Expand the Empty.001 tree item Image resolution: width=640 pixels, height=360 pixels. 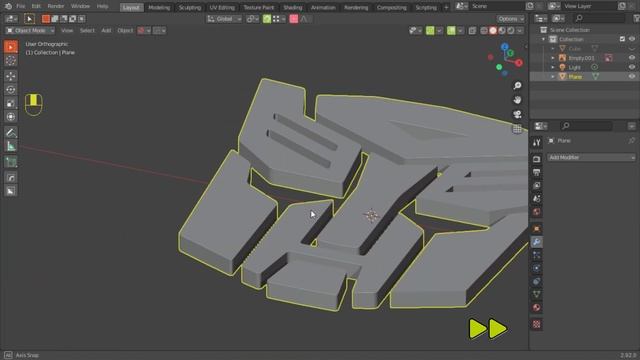553,58
